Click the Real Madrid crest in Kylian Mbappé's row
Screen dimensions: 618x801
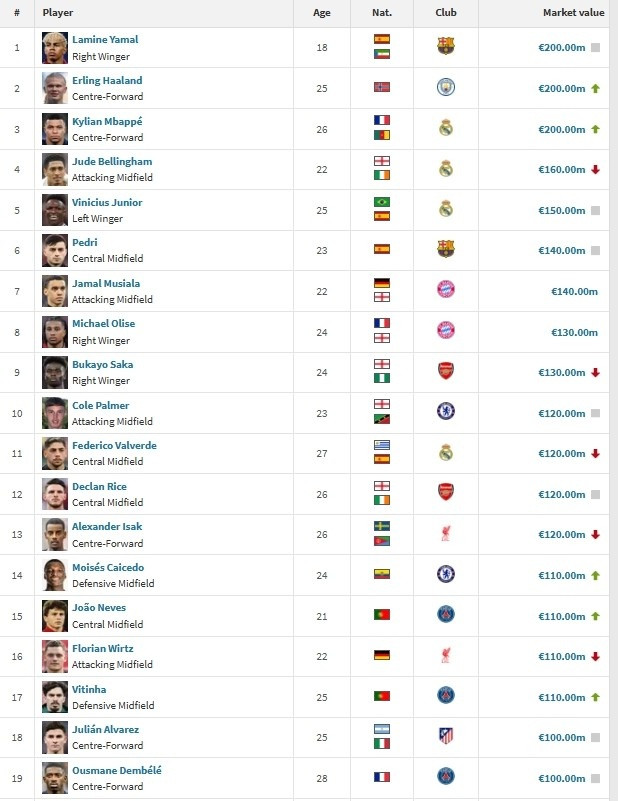point(446,128)
